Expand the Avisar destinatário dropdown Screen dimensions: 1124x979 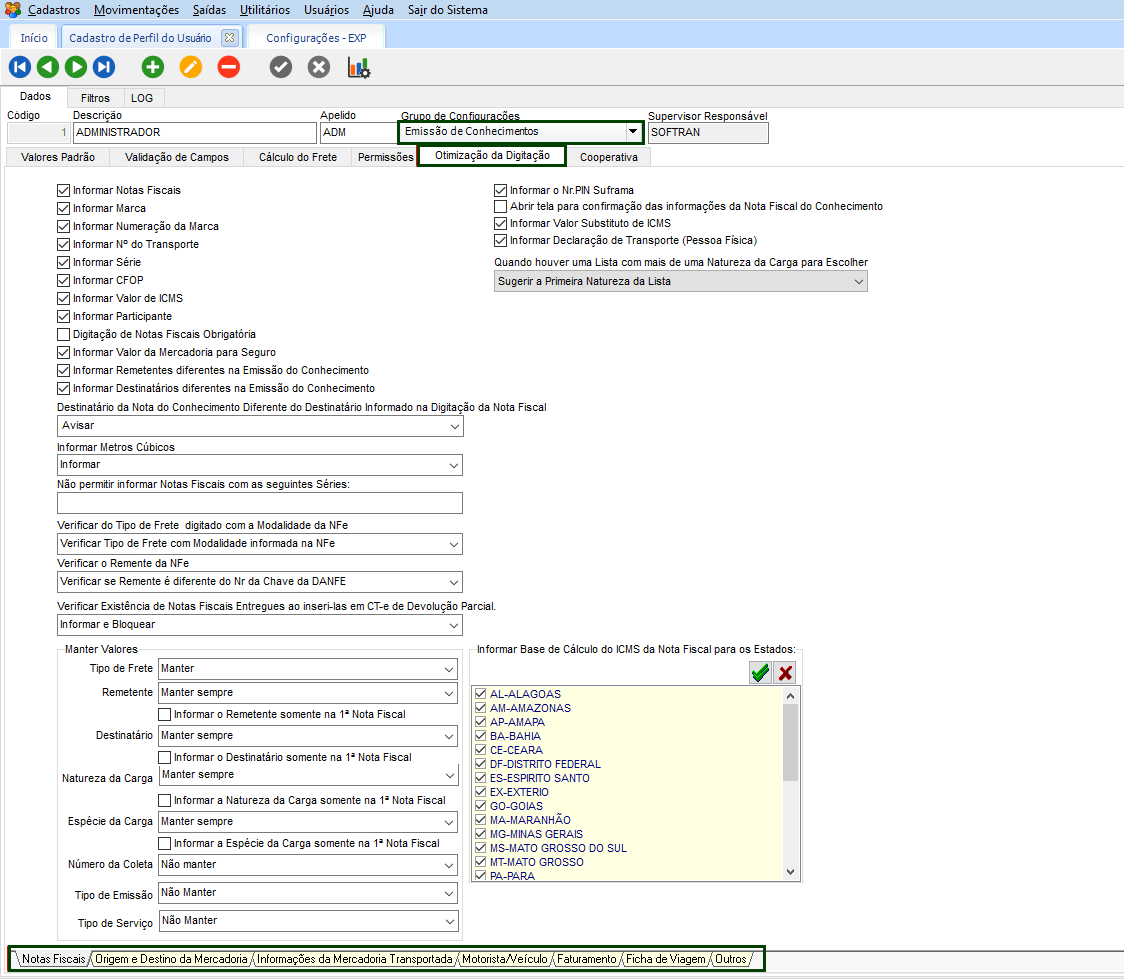tap(454, 426)
